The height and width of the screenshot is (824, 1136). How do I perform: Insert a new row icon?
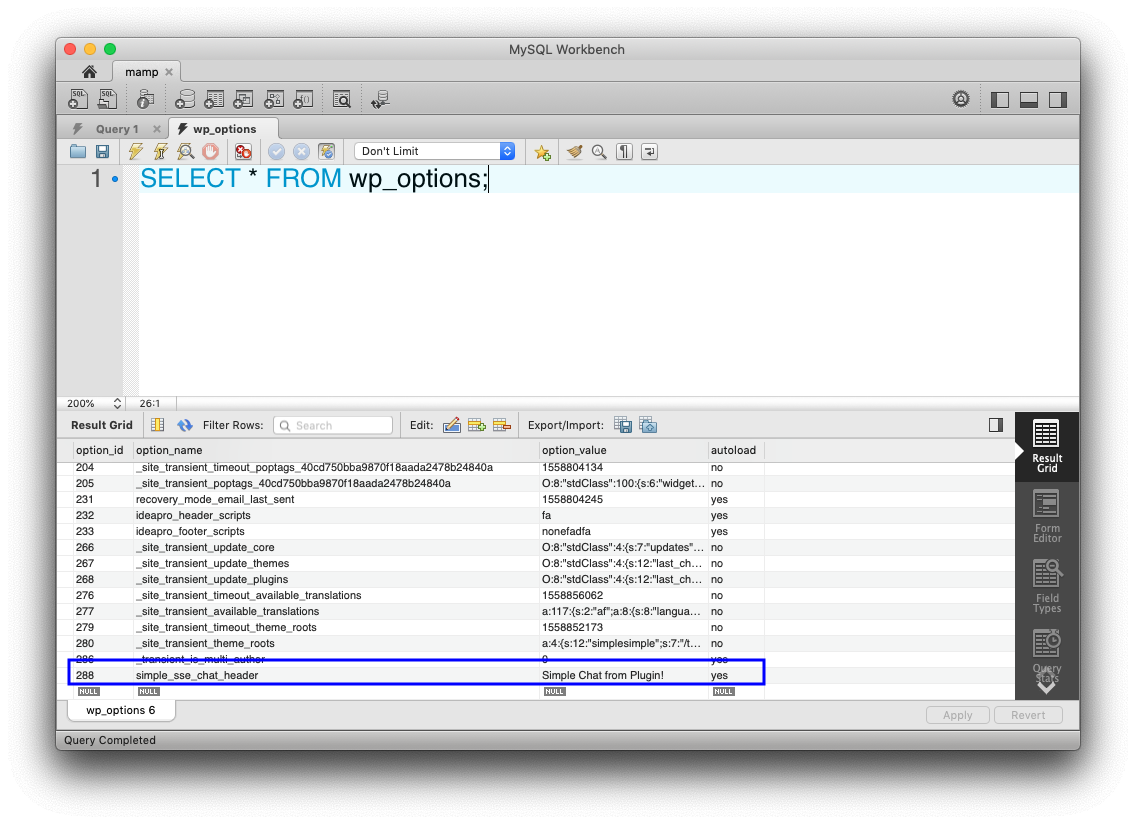[477, 425]
